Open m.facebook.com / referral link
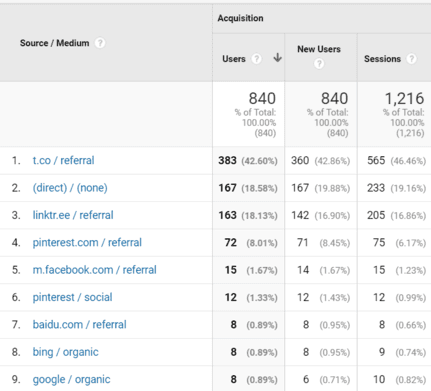Viewport: 431px width, 391px height. 94,270
